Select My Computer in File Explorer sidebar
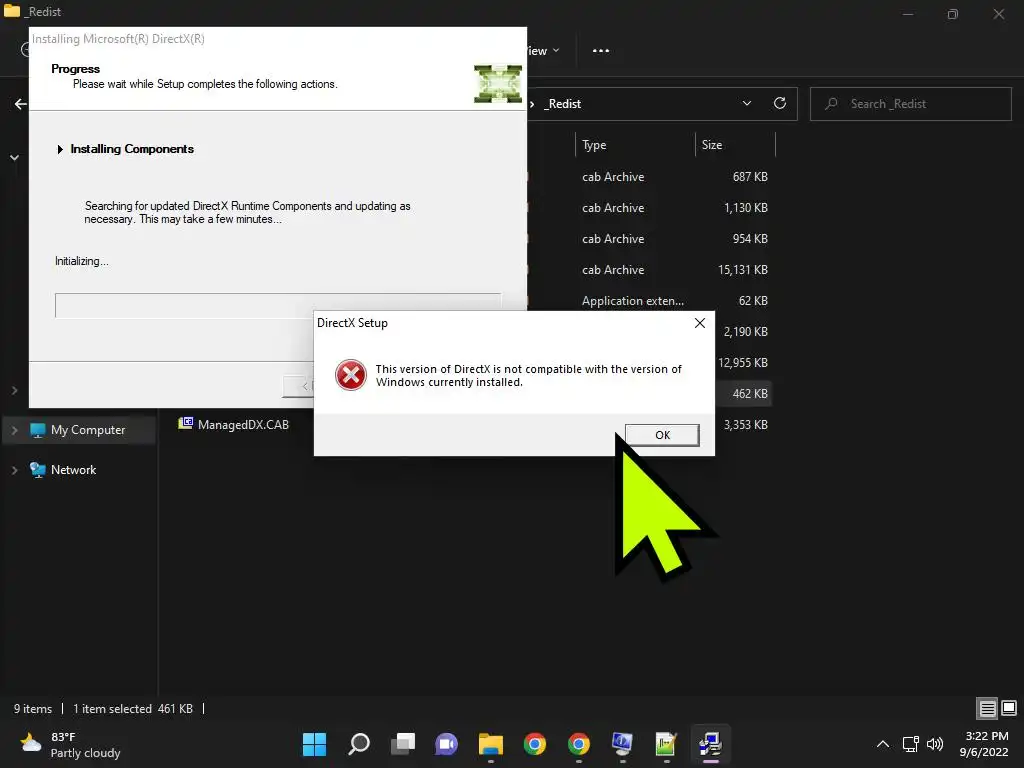The width and height of the screenshot is (1024, 768). point(88,430)
